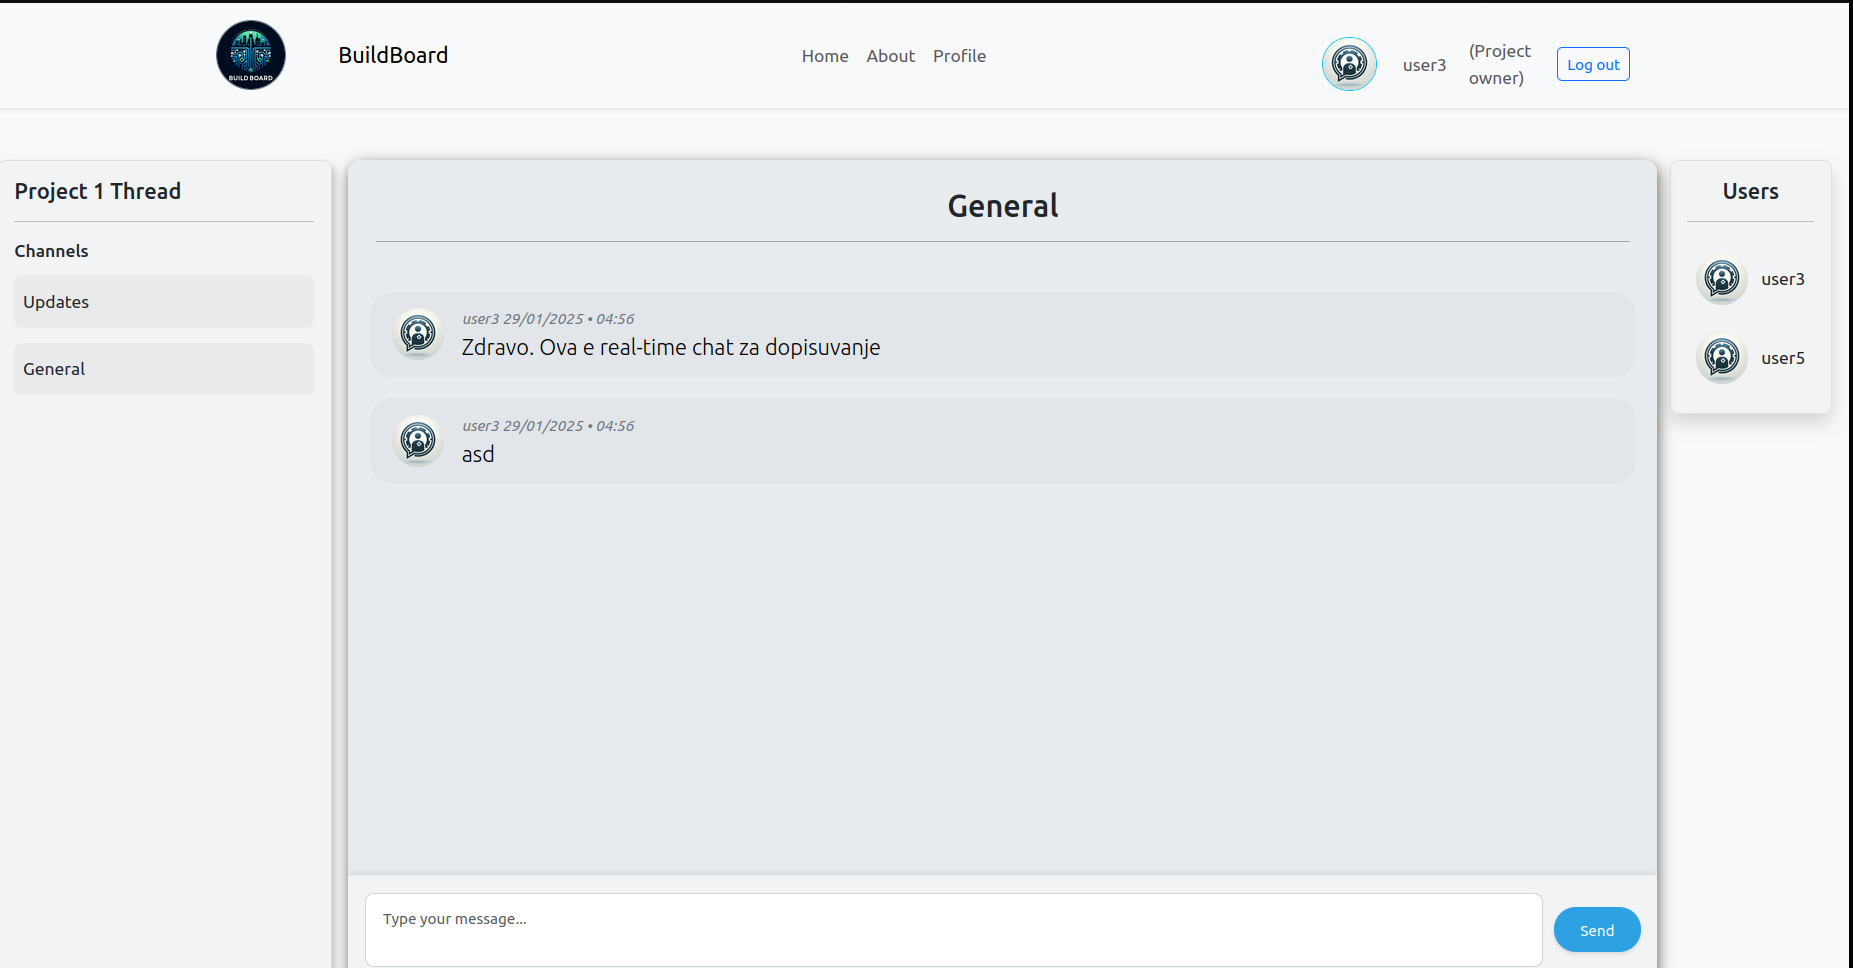The image size is (1853, 968).
Task: Switch to the Updates channel
Action: (x=164, y=302)
